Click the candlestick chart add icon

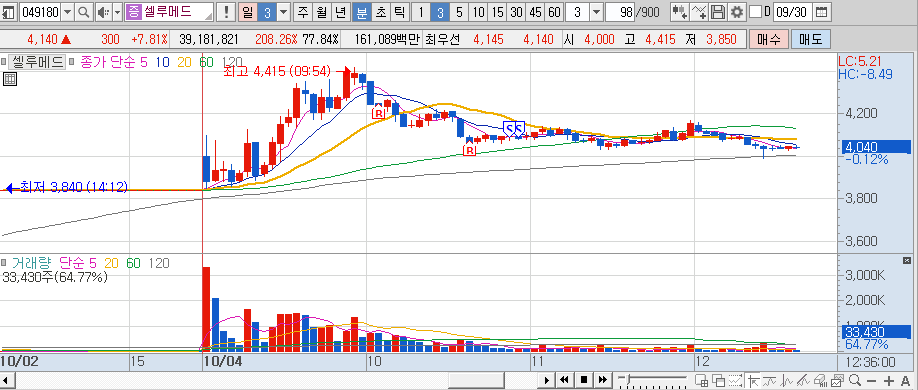[680, 11]
